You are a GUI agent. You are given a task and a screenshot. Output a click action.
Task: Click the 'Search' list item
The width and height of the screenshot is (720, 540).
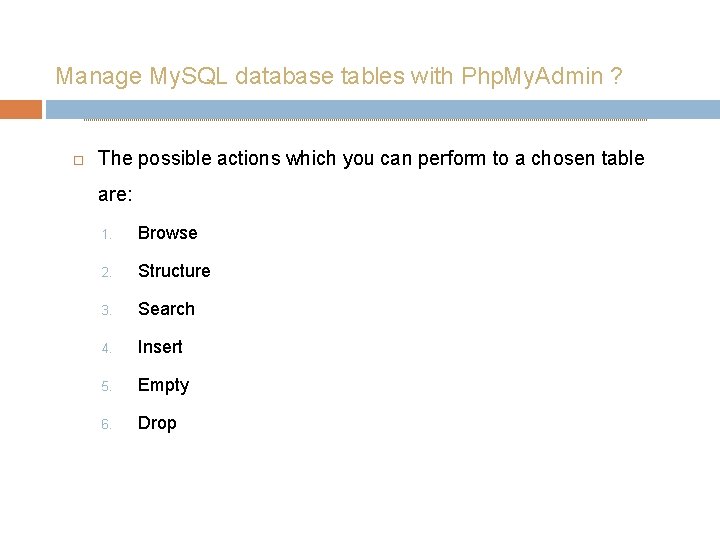166,309
